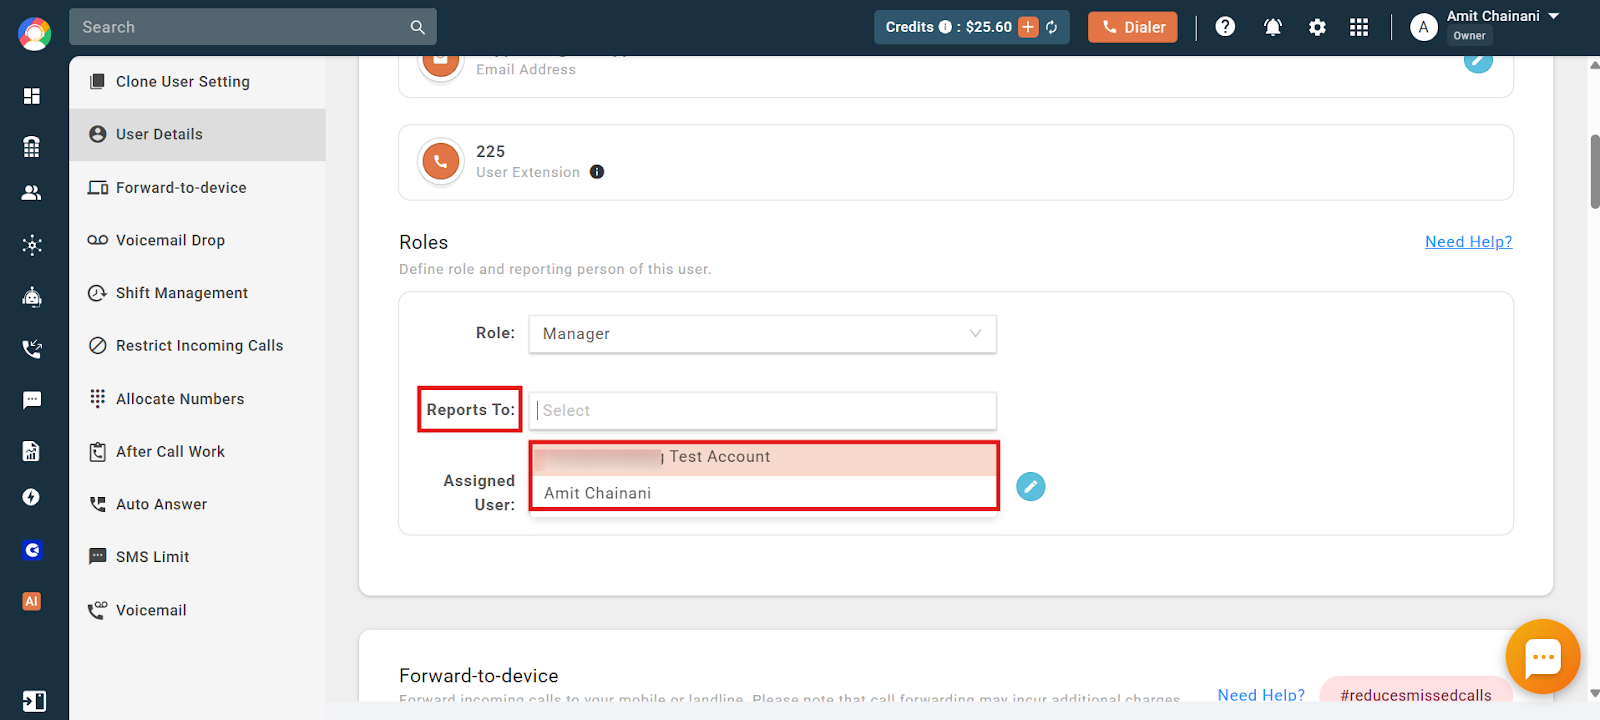
Task: Open After Call Work
Action: [x=197, y=451]
